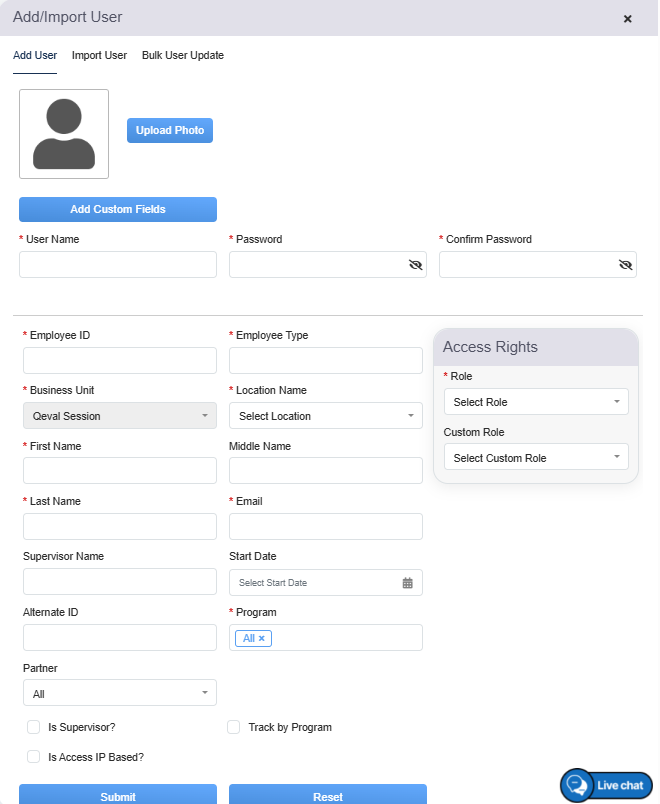Remove the 'All' tag from Program
Viewport: 660px width, 804px height.
click(262, 638)
